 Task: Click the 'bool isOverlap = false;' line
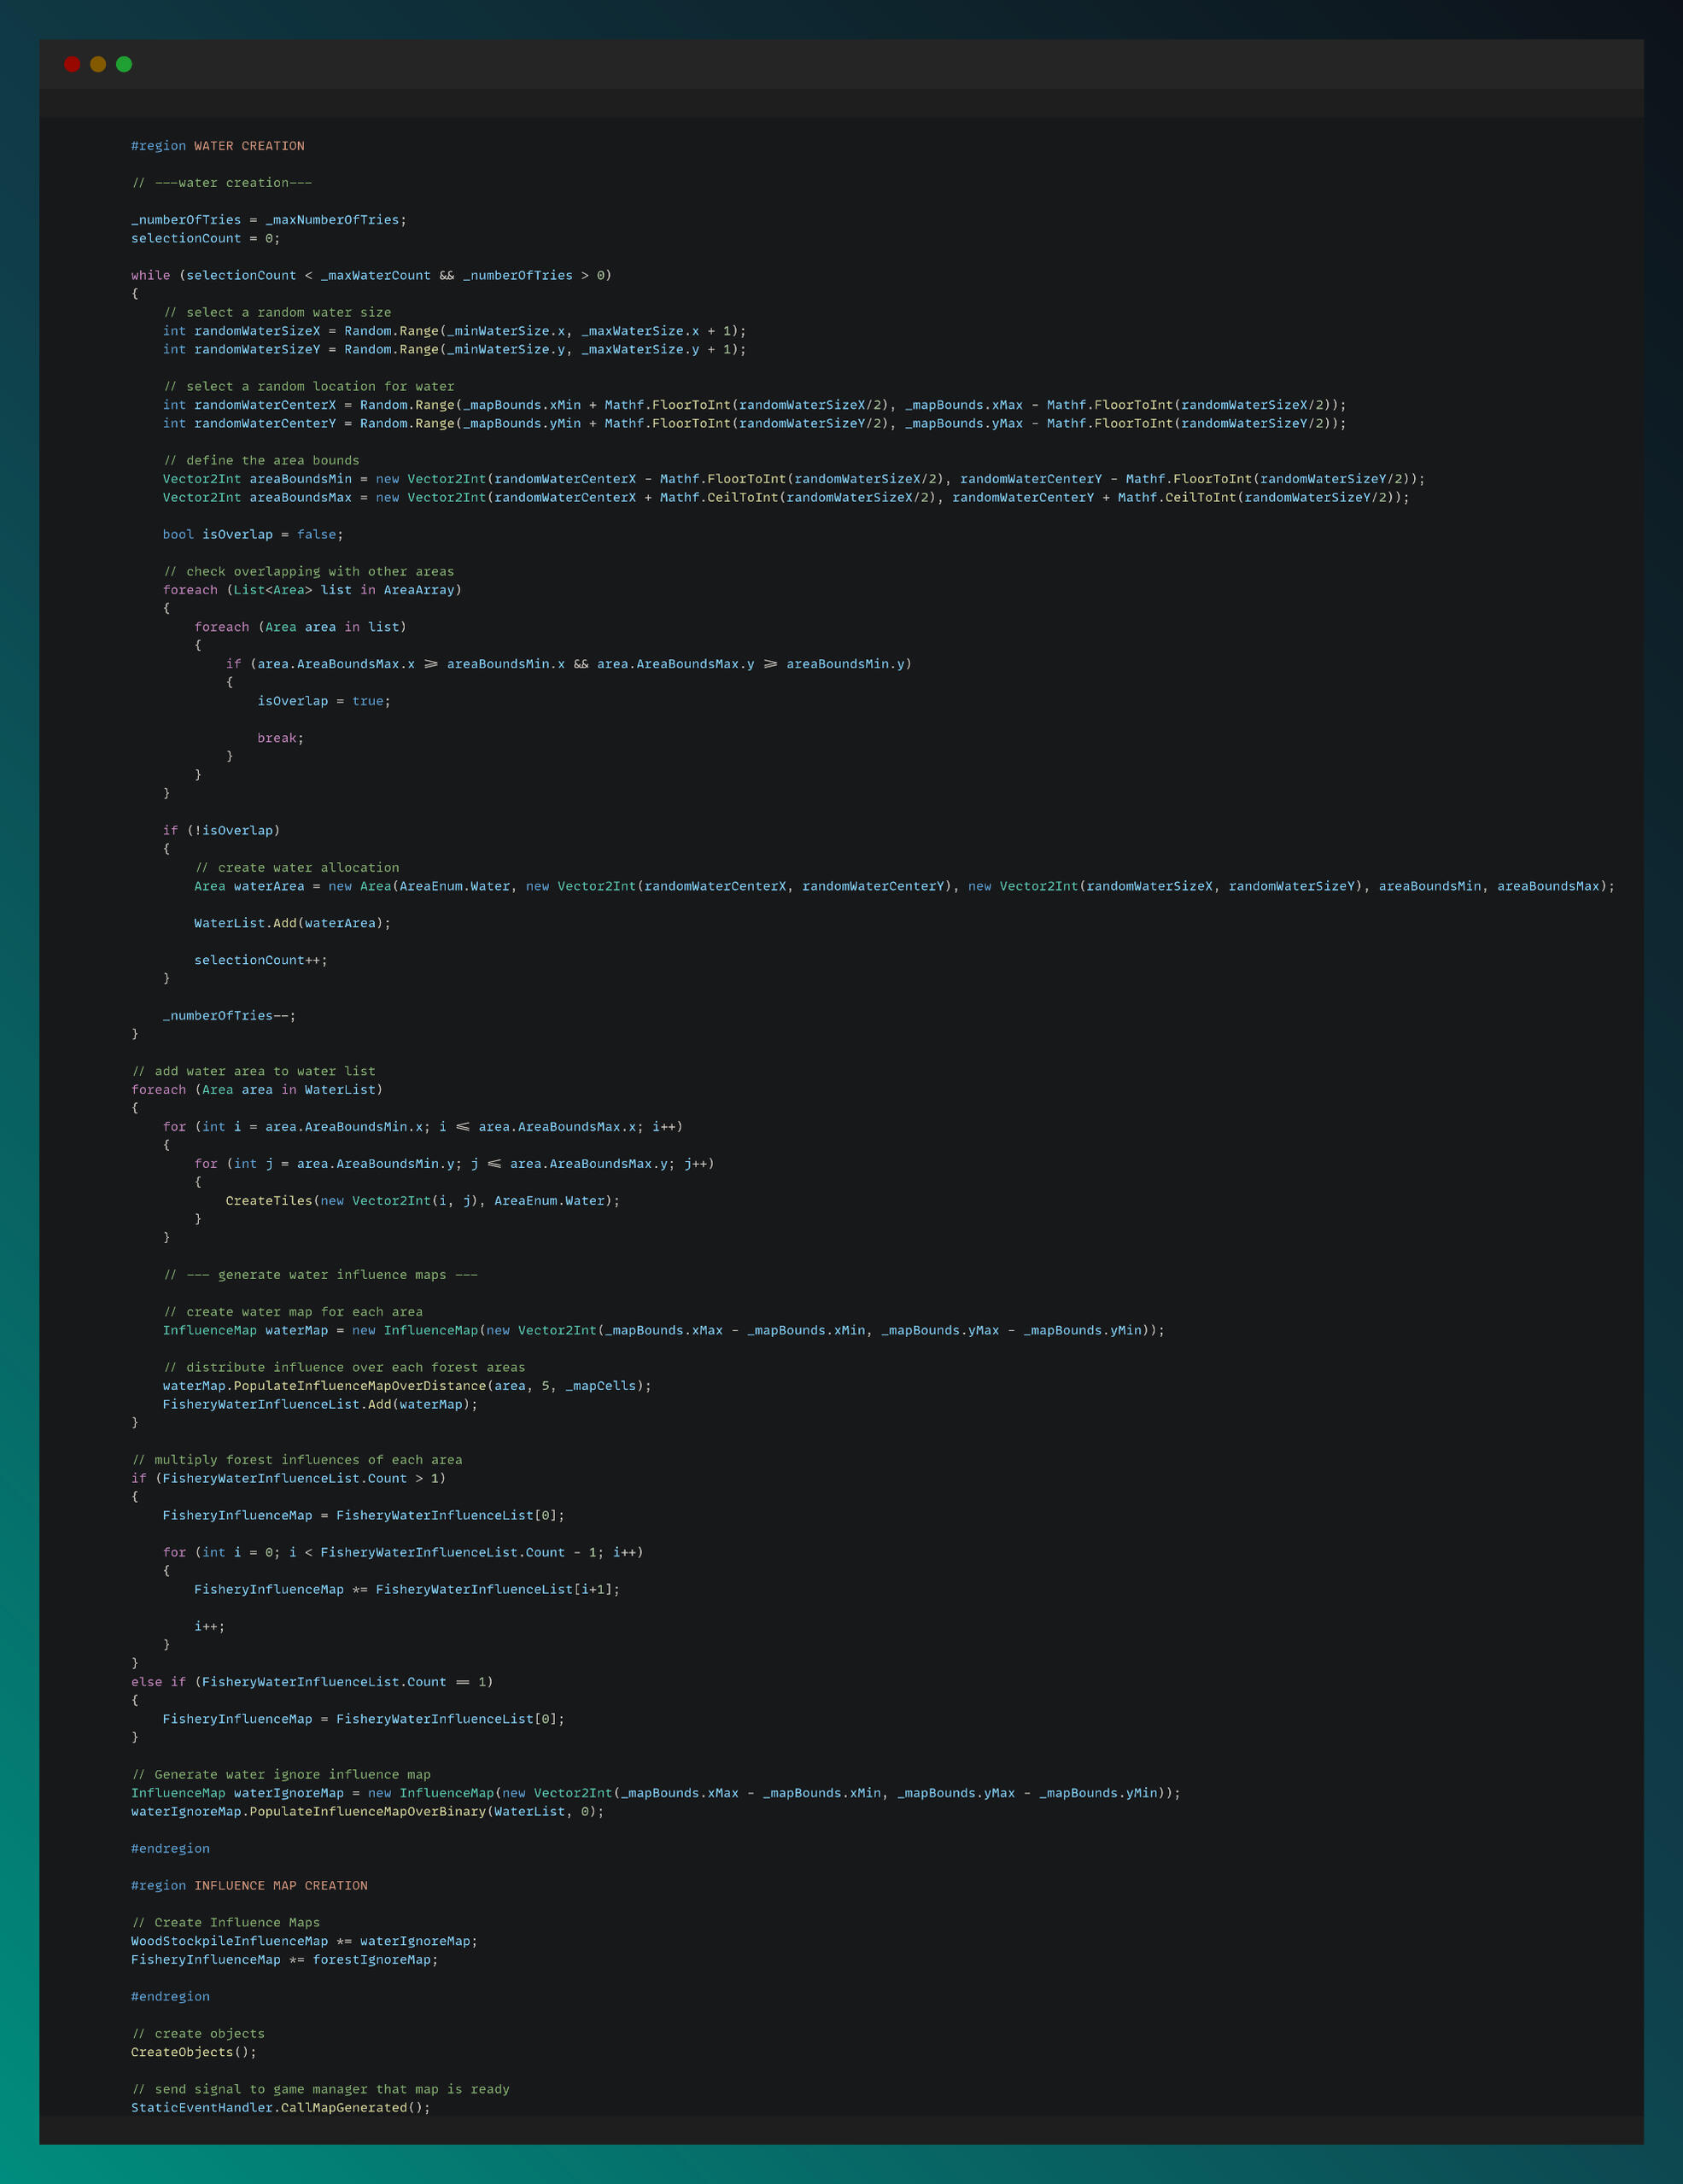253,534
